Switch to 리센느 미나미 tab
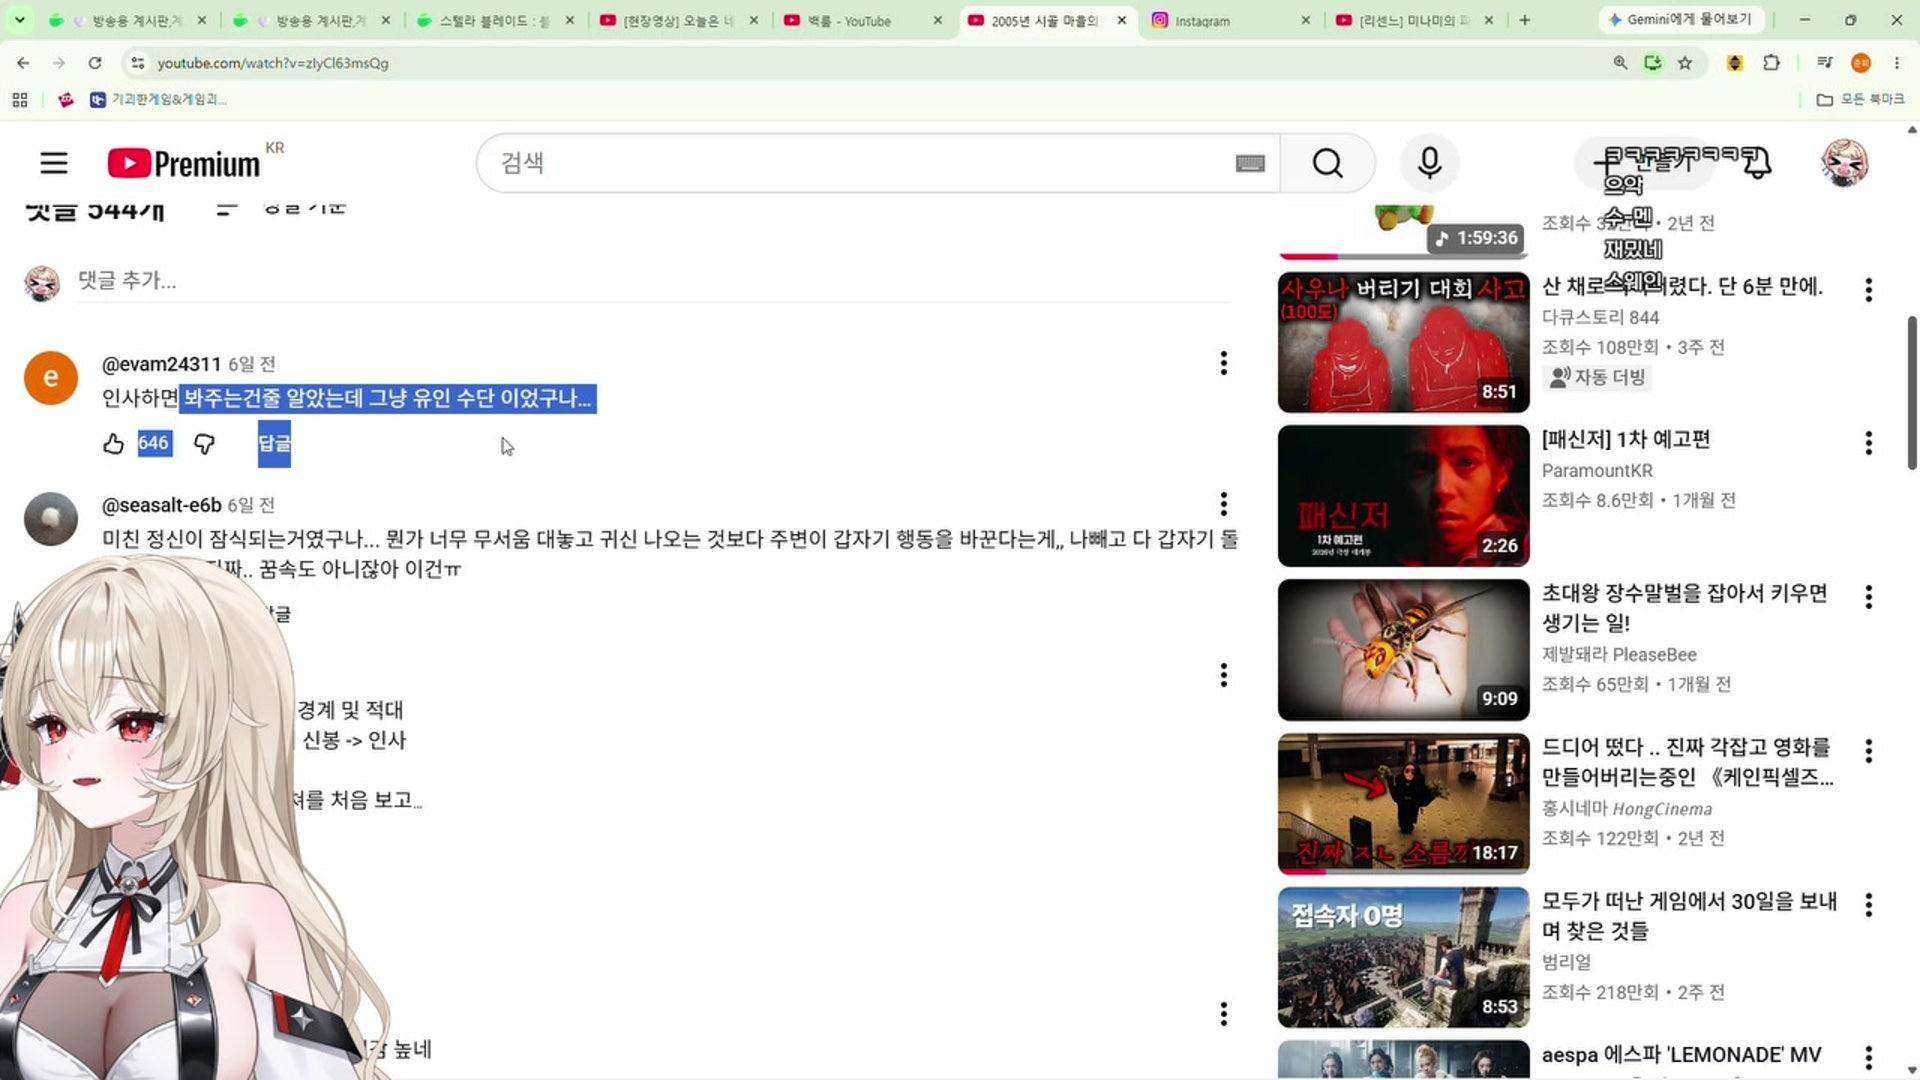This screenshot has height=1080, width=1920. click(x=1414, y=20)
